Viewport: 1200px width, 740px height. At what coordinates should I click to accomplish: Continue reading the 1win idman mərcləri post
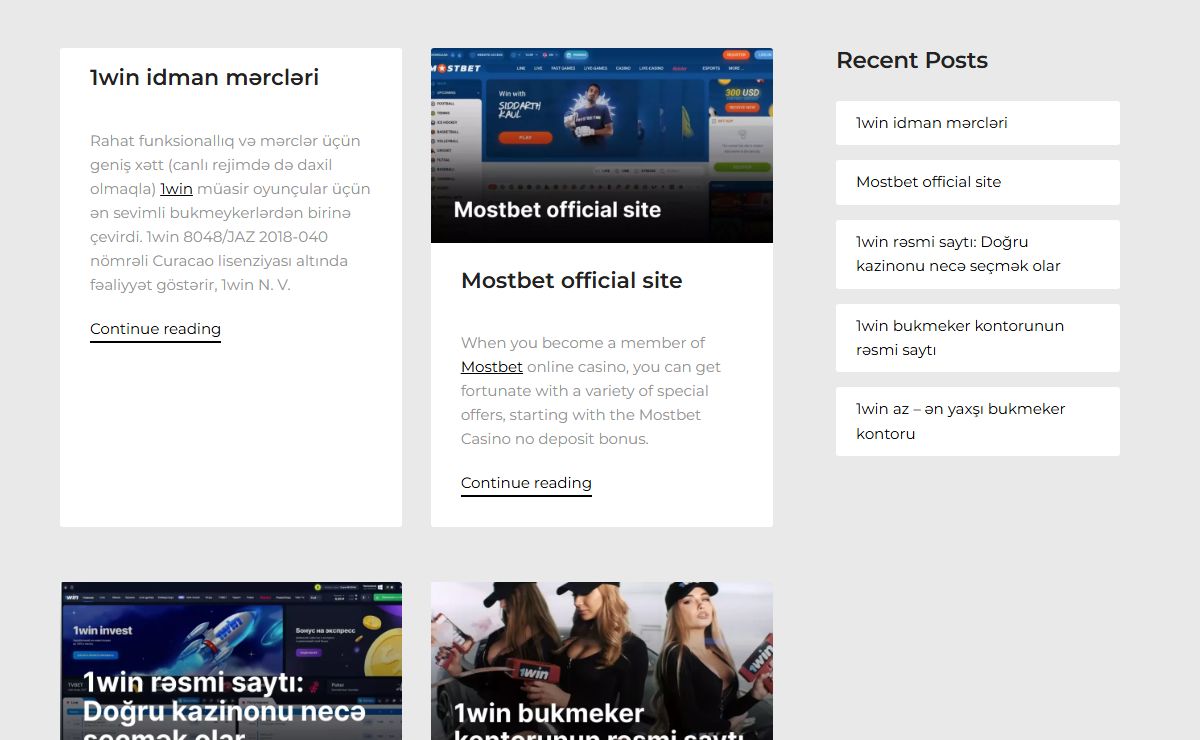click(155, 329)
